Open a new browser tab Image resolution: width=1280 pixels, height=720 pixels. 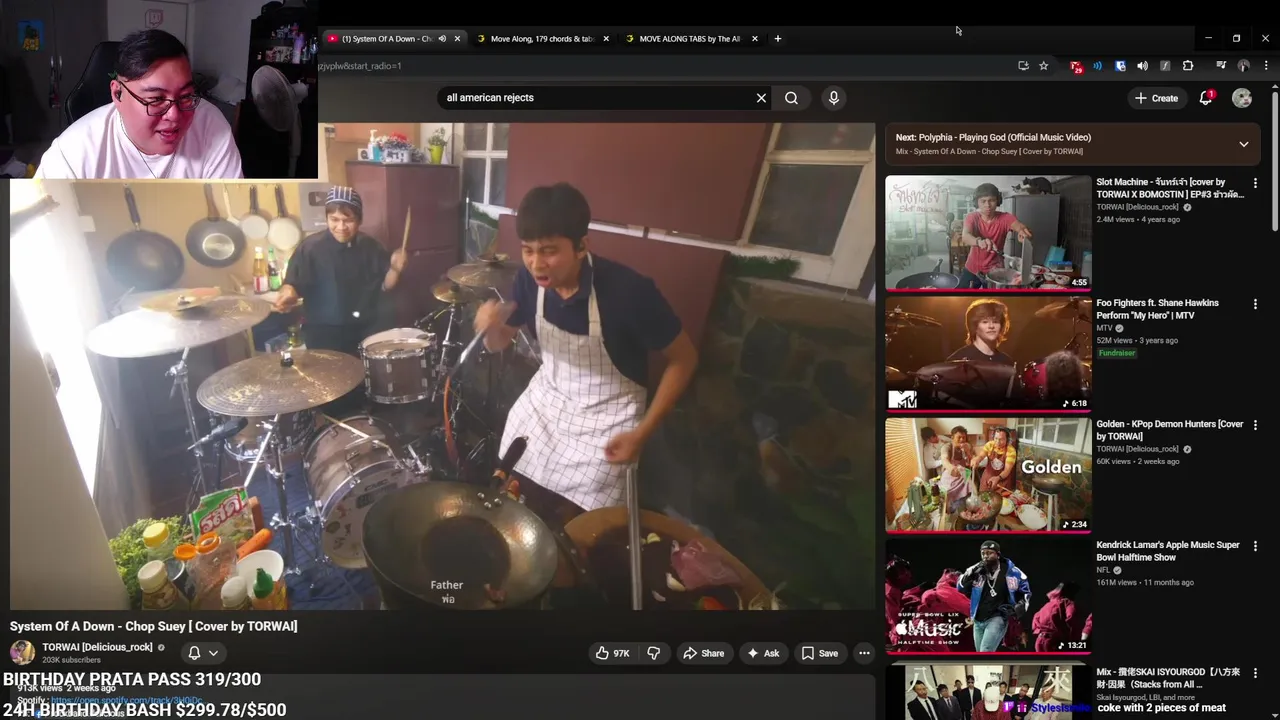[778, 39]
